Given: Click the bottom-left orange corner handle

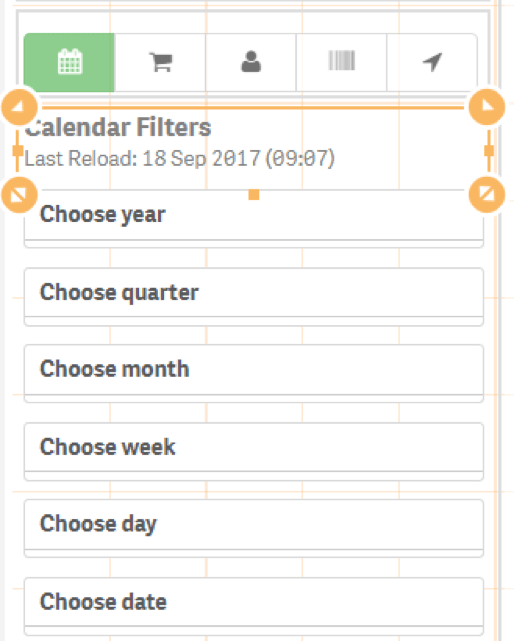Looking at the screenshot, I should [19, 195].
